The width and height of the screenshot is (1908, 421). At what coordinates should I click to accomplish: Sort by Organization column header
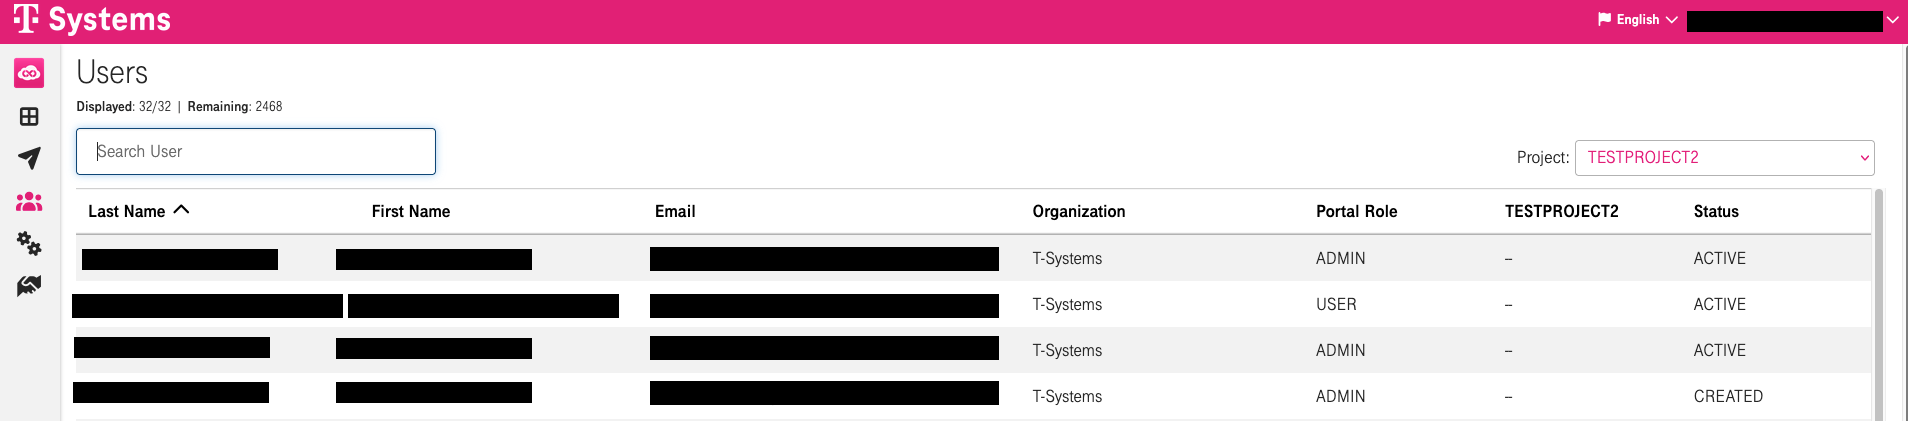tap(1078, 212)
